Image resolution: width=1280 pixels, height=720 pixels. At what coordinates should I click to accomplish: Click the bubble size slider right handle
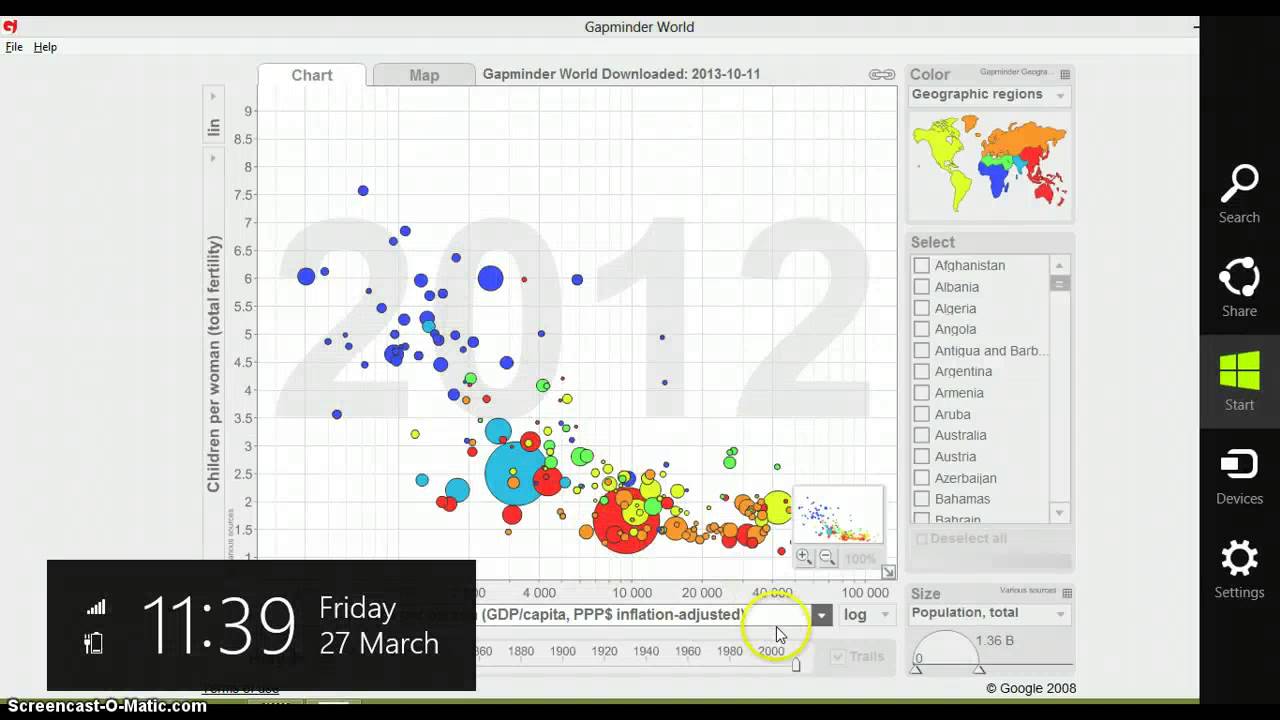pyautogui.click(x=979, y=668)
